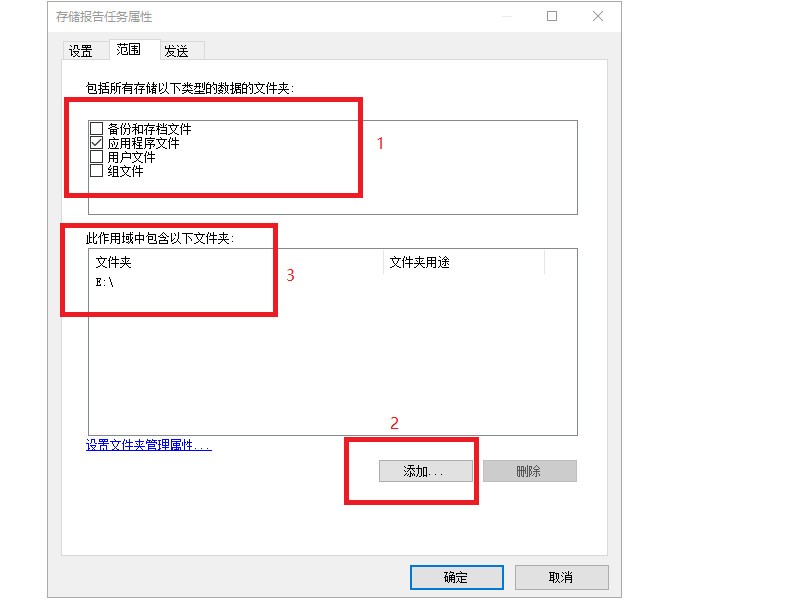Viewport: 800px width, 600px height.
Task: Confirm with the 确定 button
Action: pyautogui.click(x=457, y=577)
